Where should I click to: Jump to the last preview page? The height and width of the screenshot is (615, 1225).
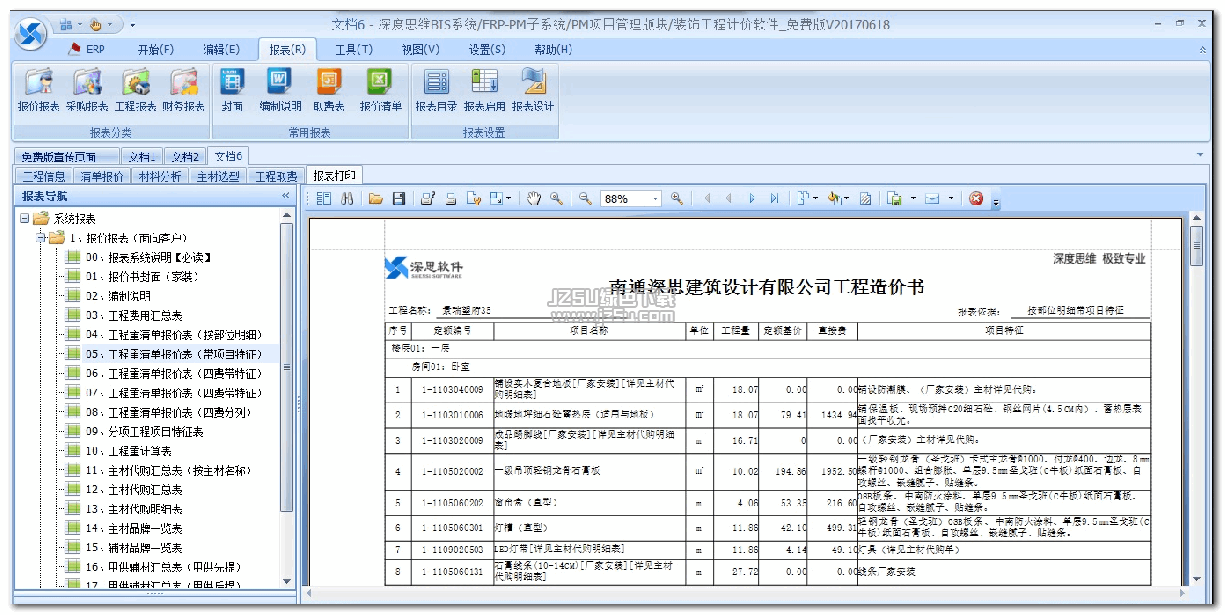click(x=775, y=199)
